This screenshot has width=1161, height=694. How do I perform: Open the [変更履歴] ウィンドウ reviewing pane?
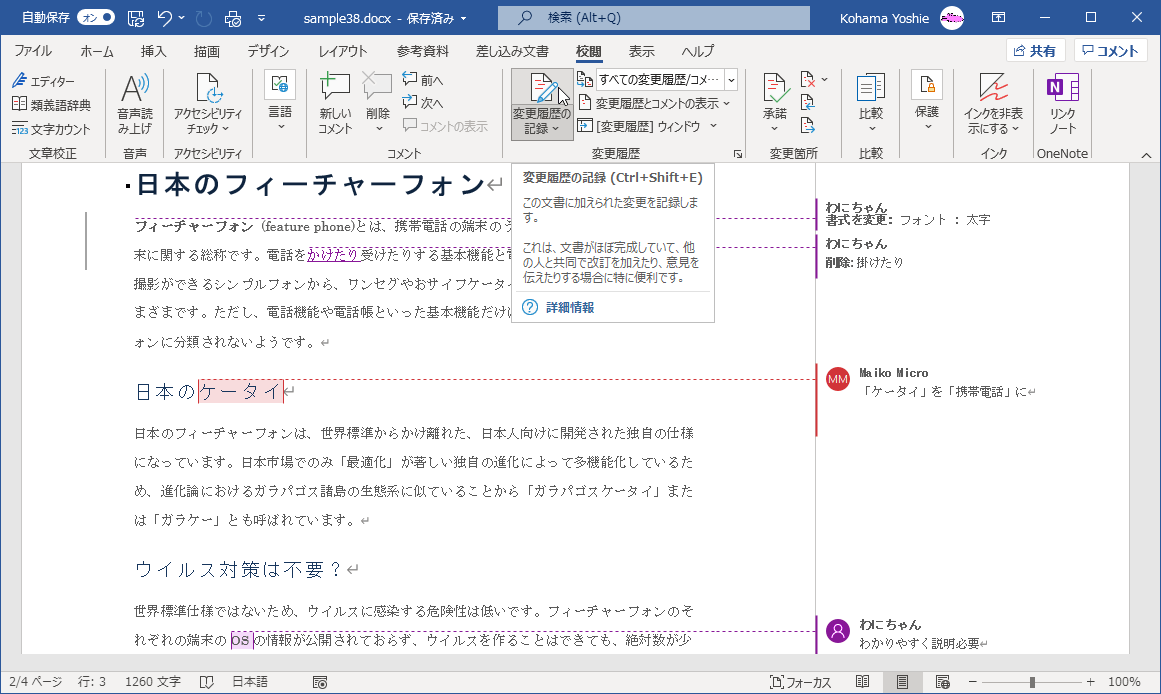tap(647, 126)
